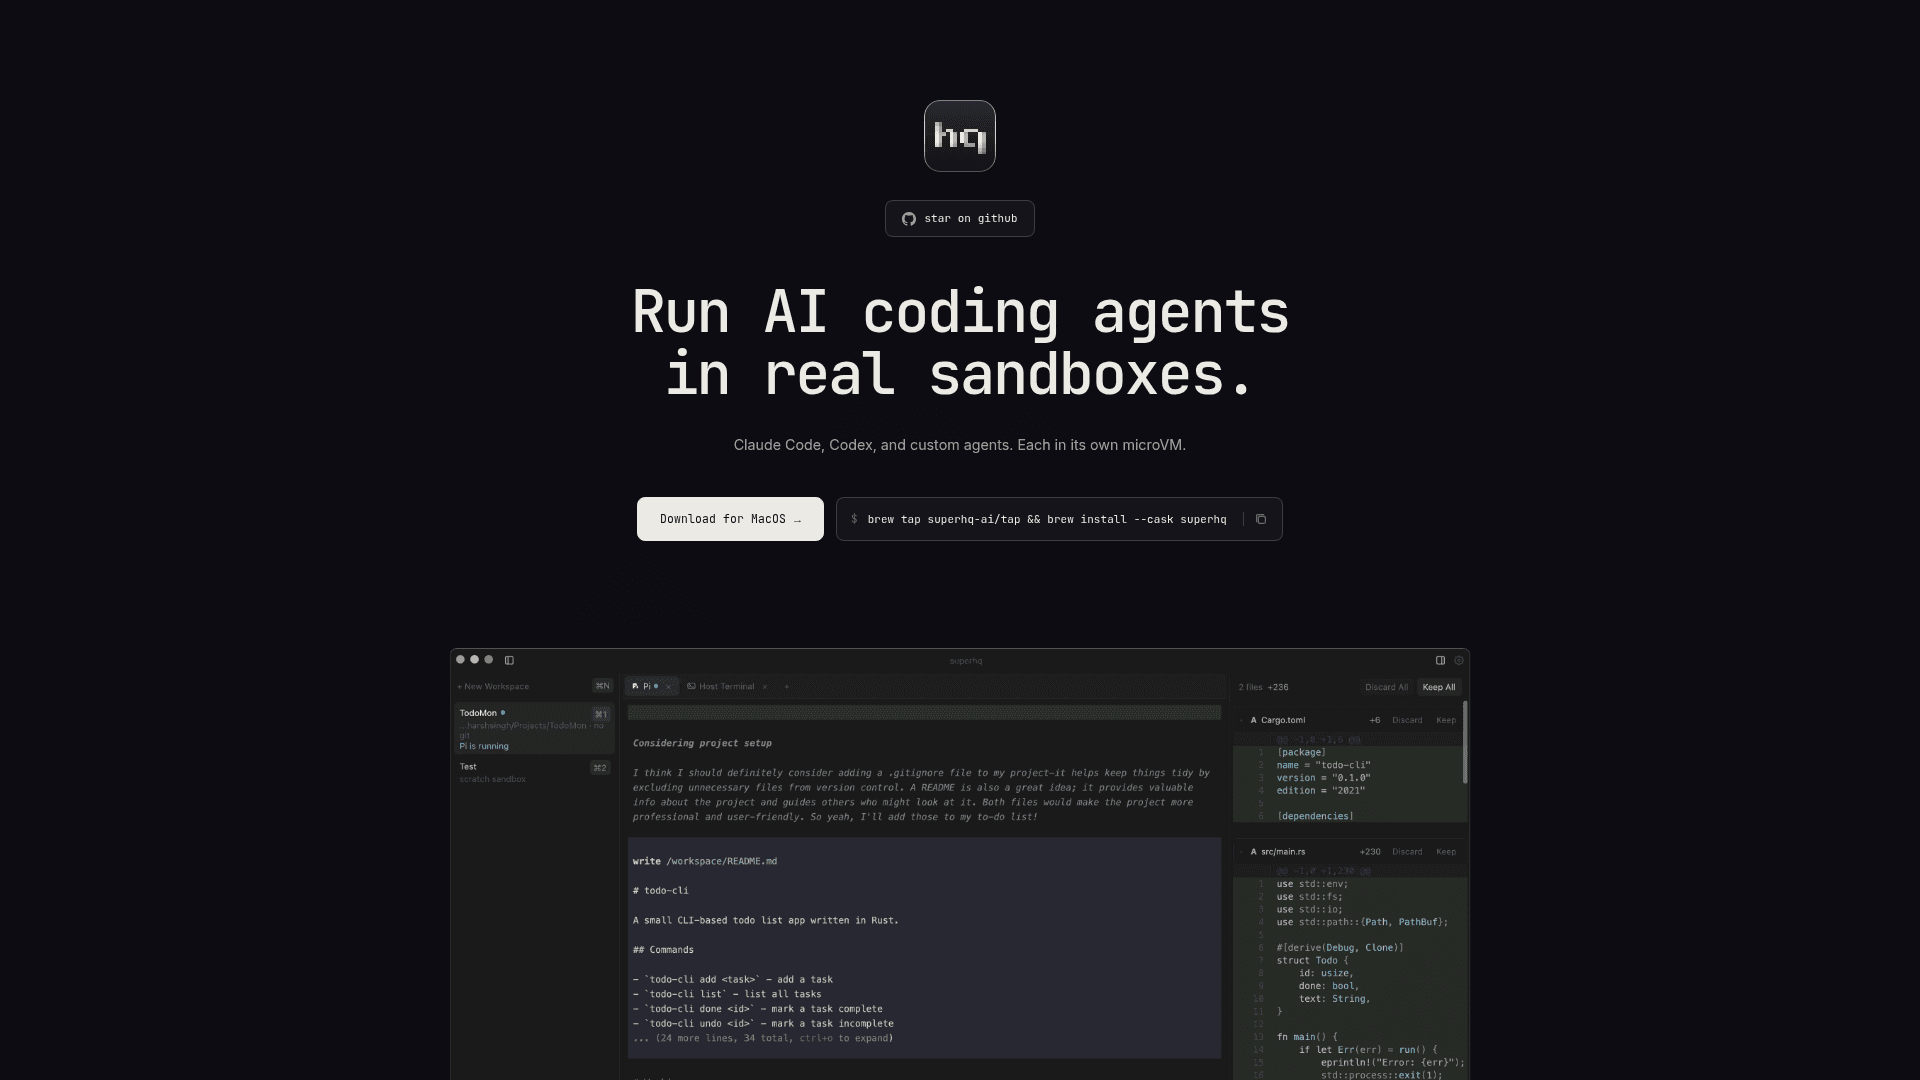Collapse the src/main.rs file diff
1920x1080 pixels.
1242,852
